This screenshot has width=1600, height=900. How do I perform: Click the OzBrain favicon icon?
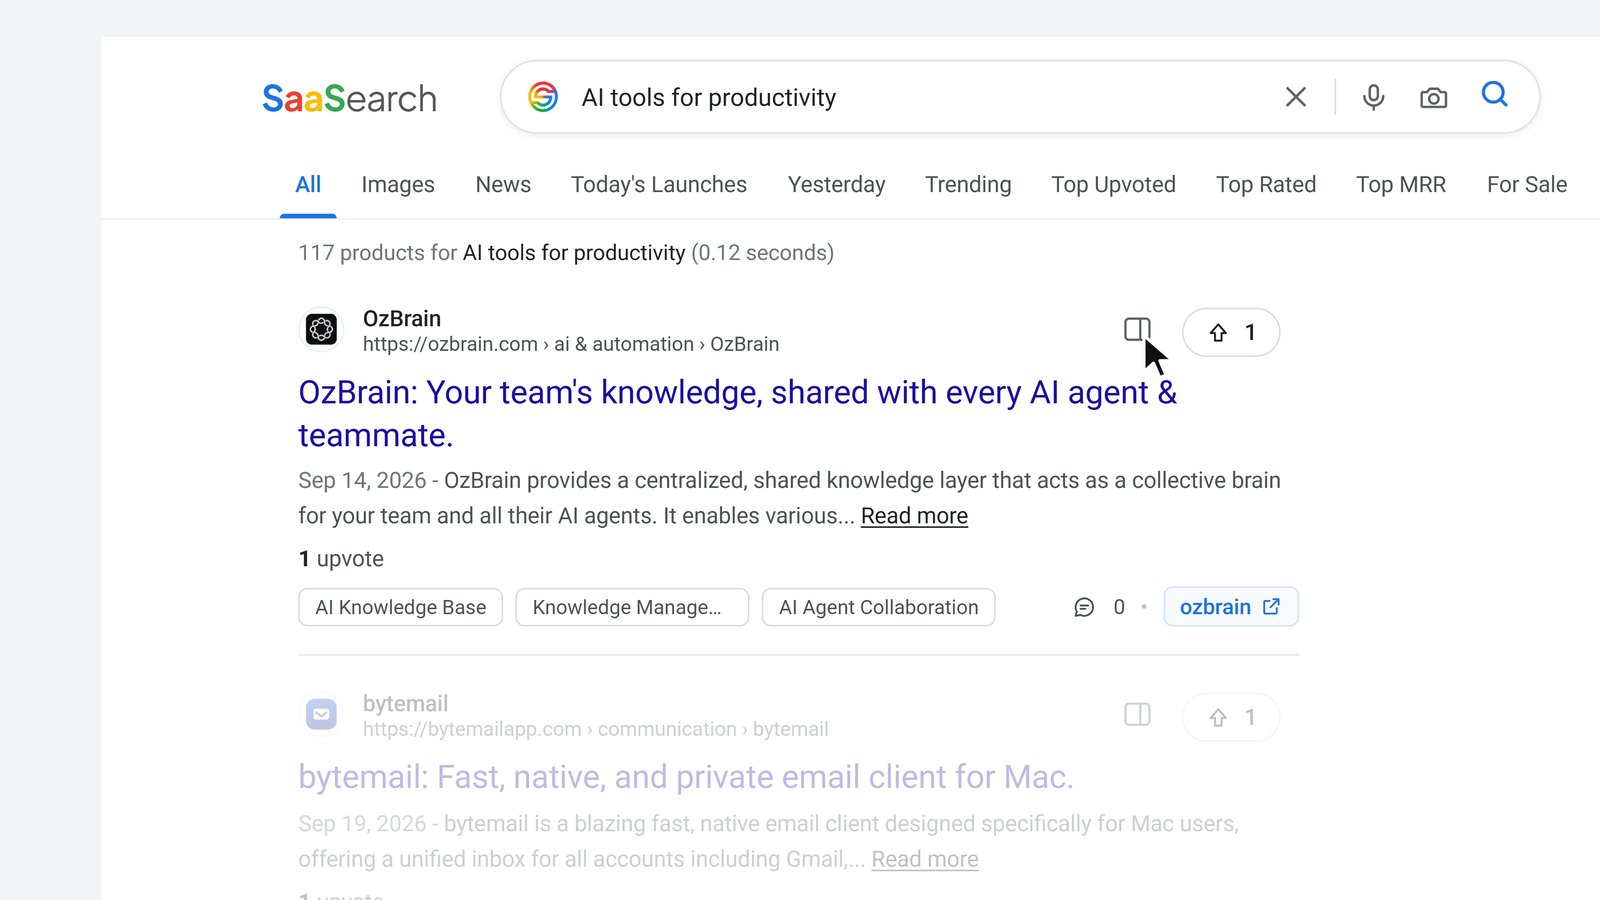click(321, 329)
